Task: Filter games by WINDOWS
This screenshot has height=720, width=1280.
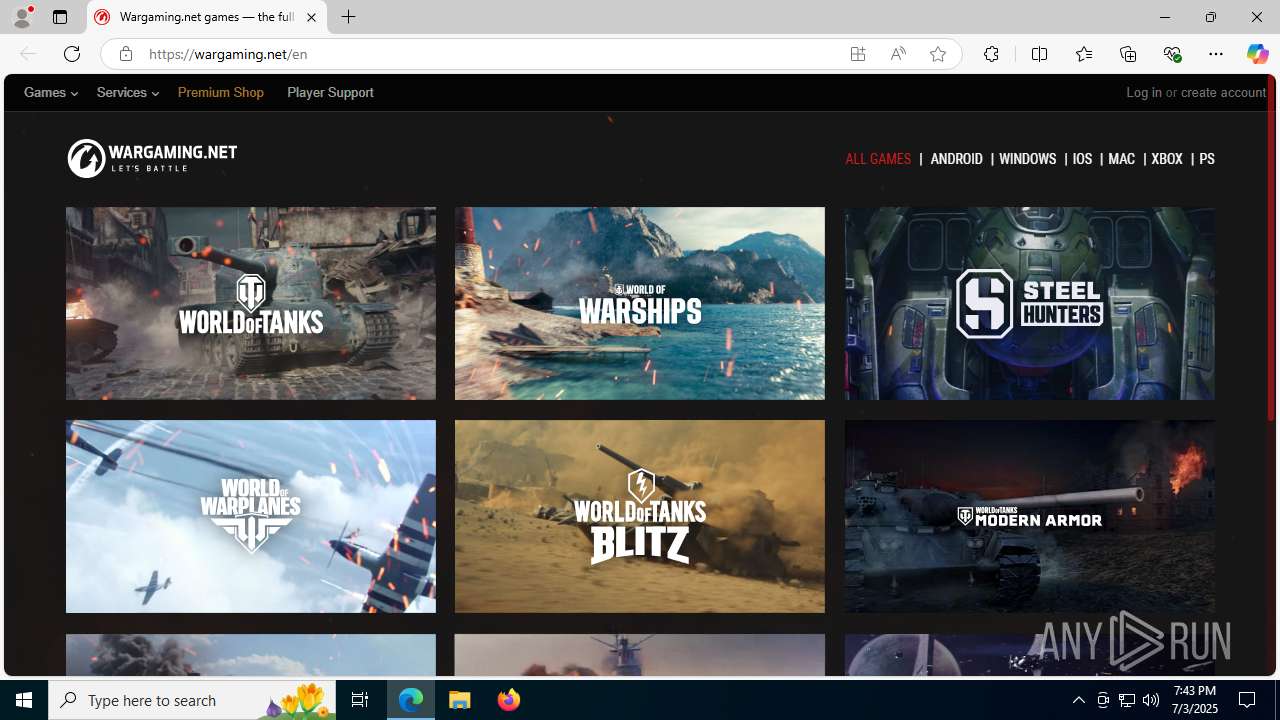Action: [x=1027, y=159]
